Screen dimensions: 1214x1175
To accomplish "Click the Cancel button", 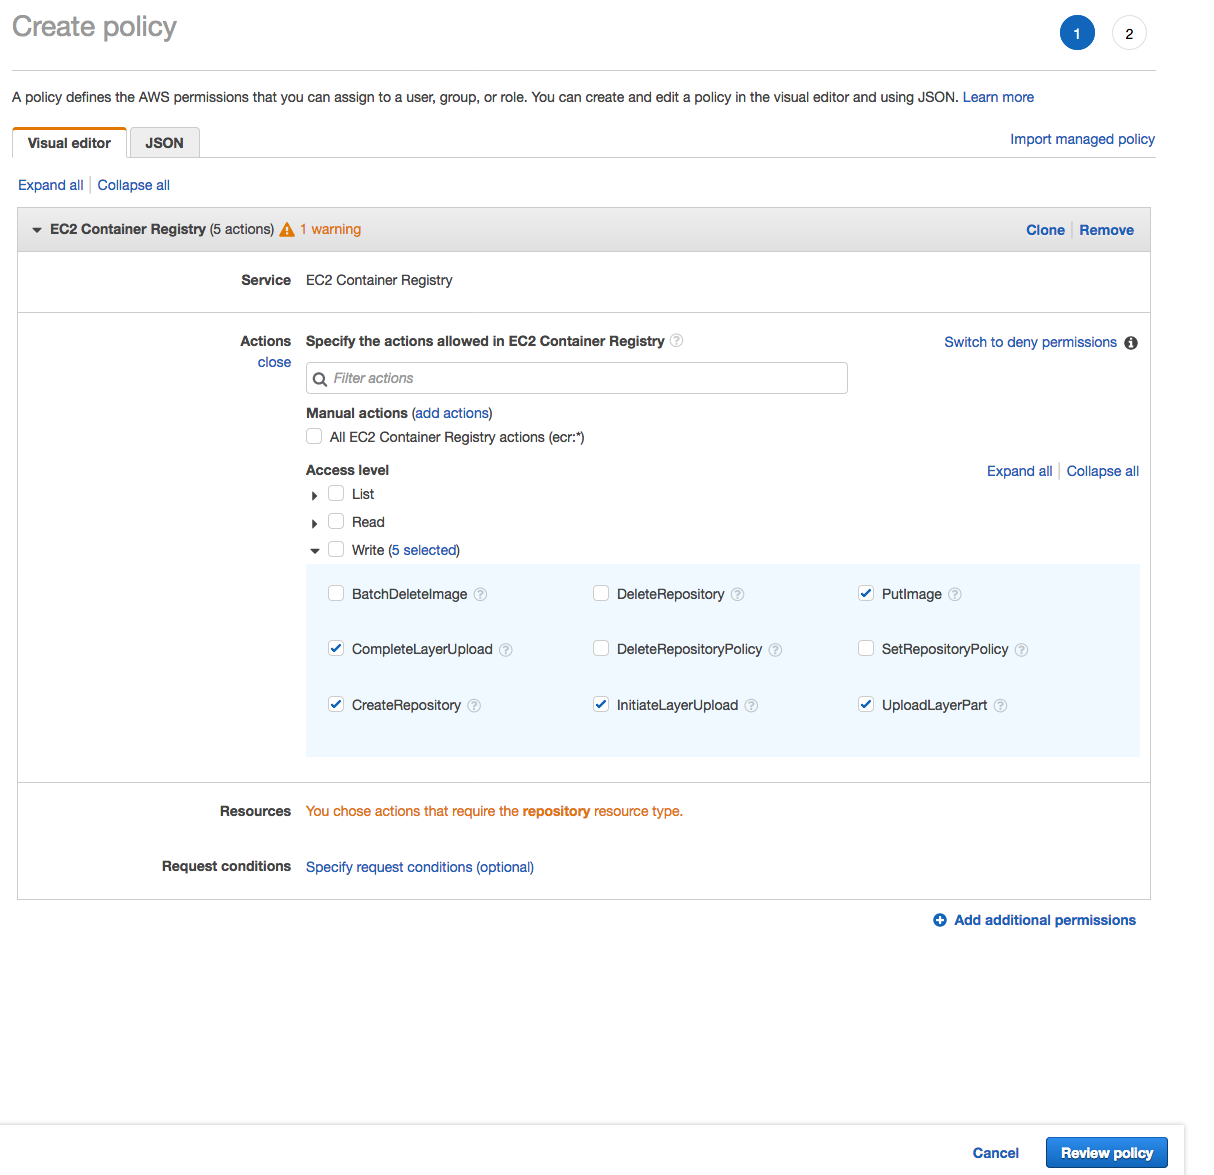I will point(996,1153).
